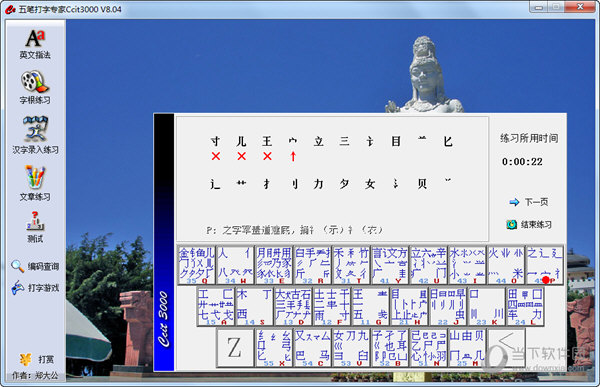Click the 练习所用时间 label
This screenshot has width=600, height=387.
tap(529, 138)
